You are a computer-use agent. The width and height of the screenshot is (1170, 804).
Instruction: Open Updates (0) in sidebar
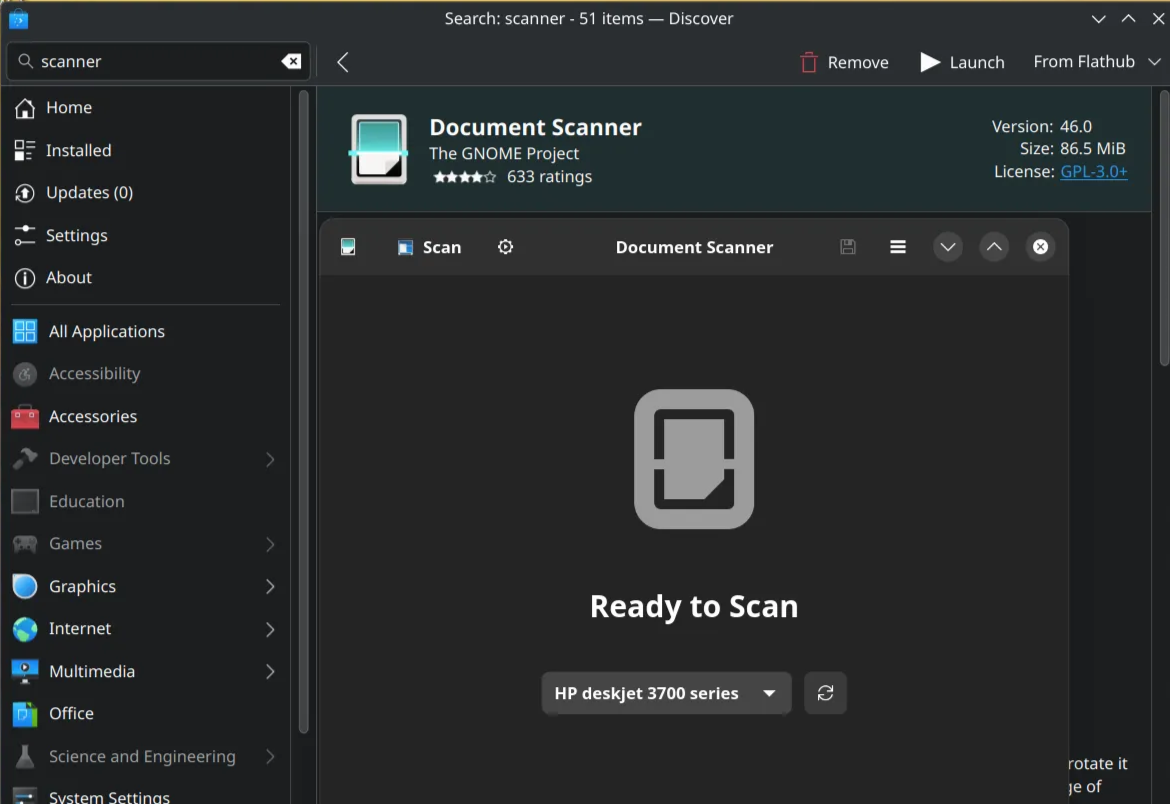click(x=89, y=192)
